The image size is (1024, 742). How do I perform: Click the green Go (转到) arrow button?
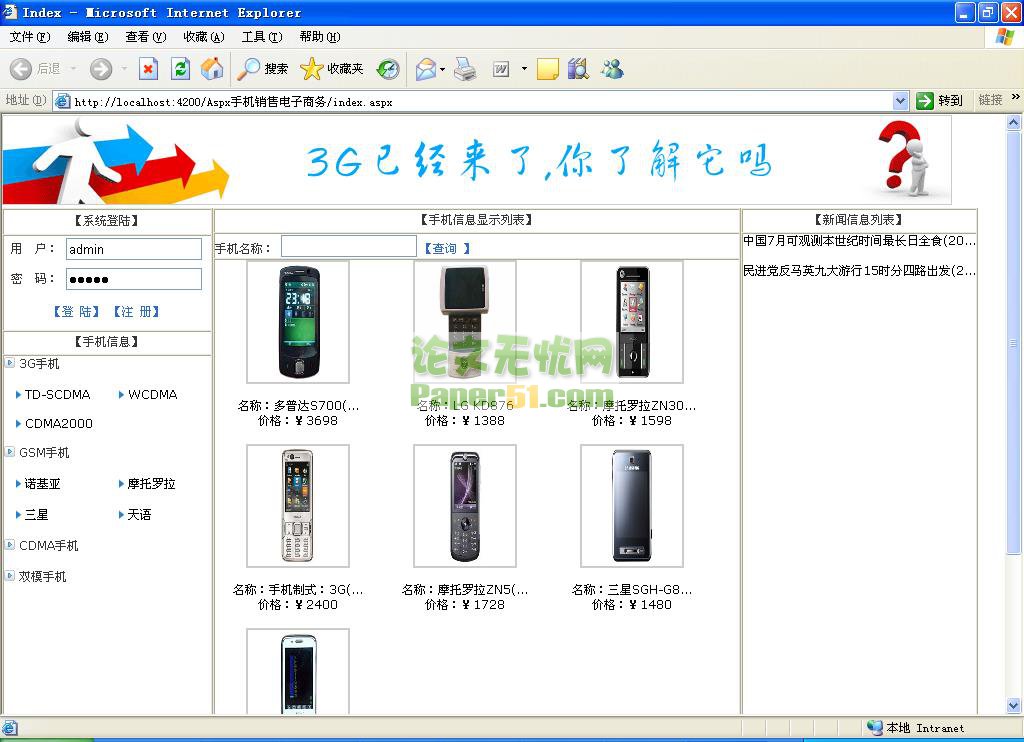[939, 101]
